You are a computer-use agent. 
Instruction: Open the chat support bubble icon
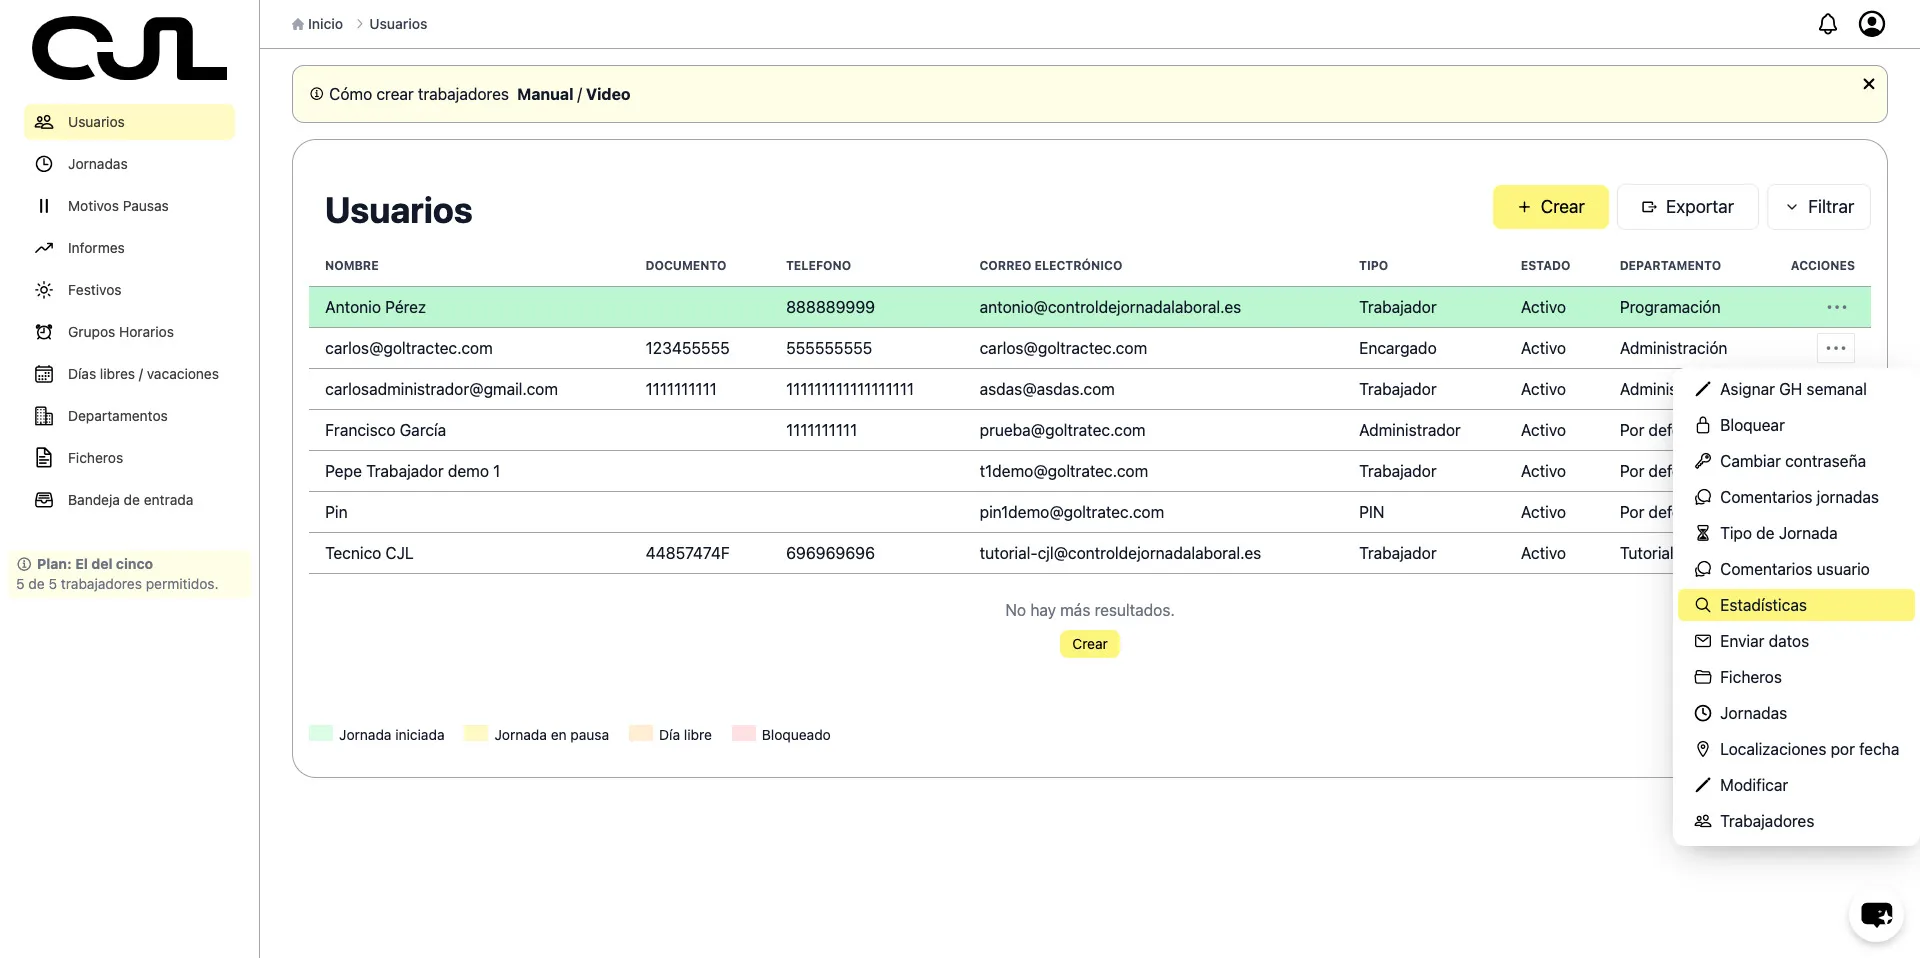pos(1876,914)
